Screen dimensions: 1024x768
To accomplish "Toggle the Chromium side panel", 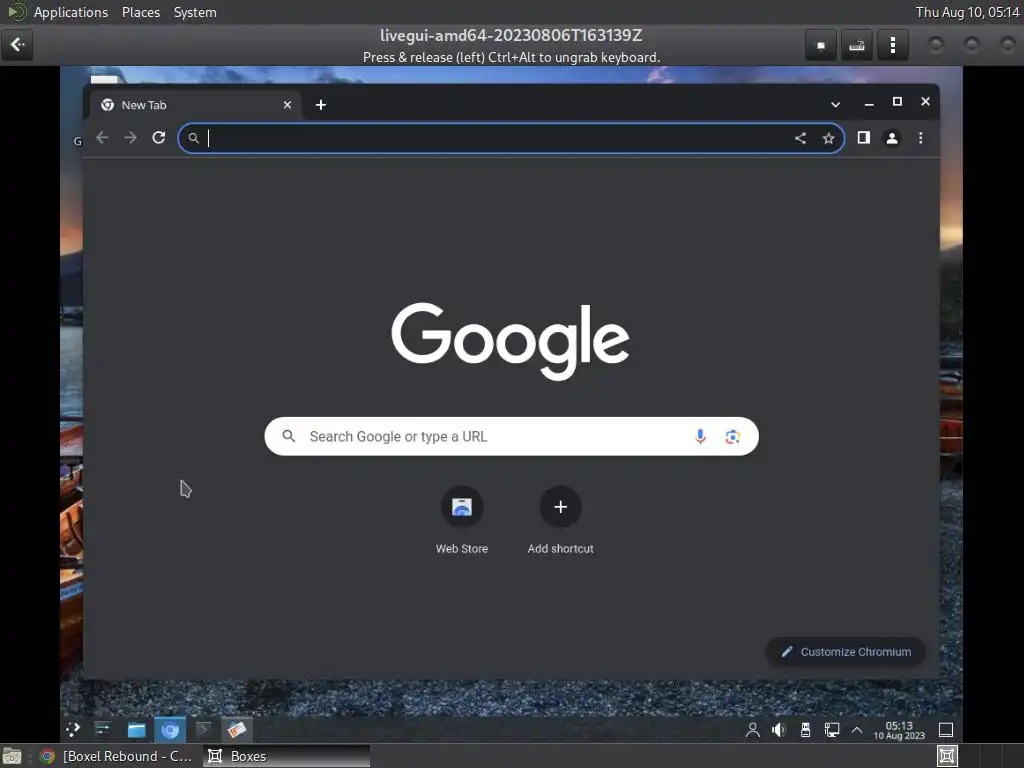I will (x=863, y=138).
